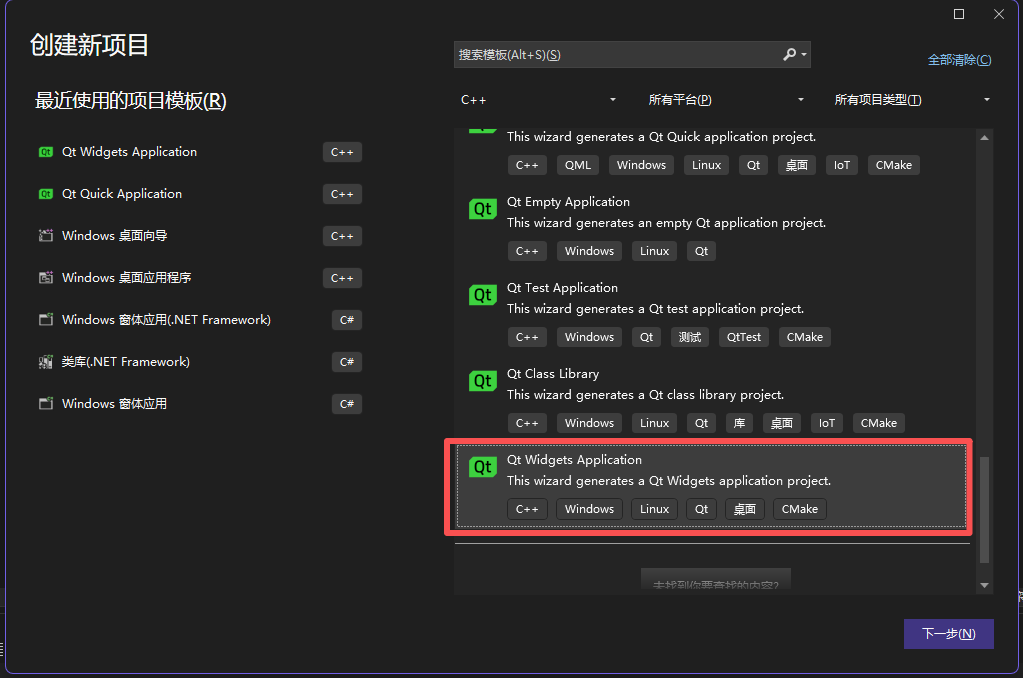Click the Qt Widgets Application icon in recent templates

click(x=45, y=152)
